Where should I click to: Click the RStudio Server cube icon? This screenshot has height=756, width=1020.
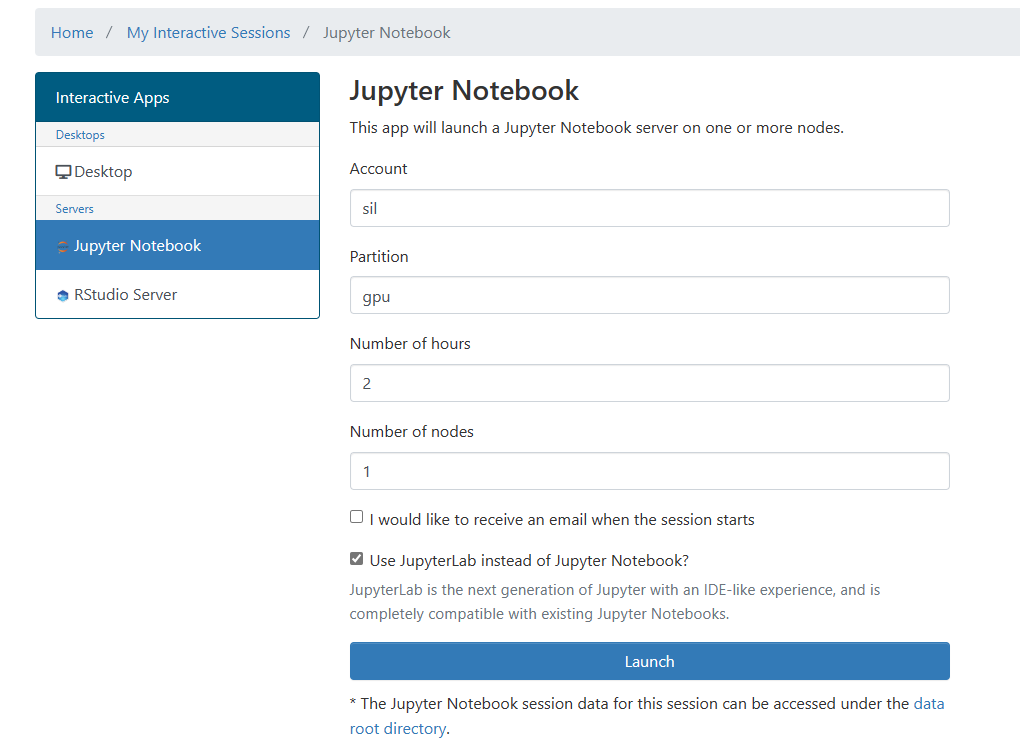pyautogui.click(x=62, y=295)
